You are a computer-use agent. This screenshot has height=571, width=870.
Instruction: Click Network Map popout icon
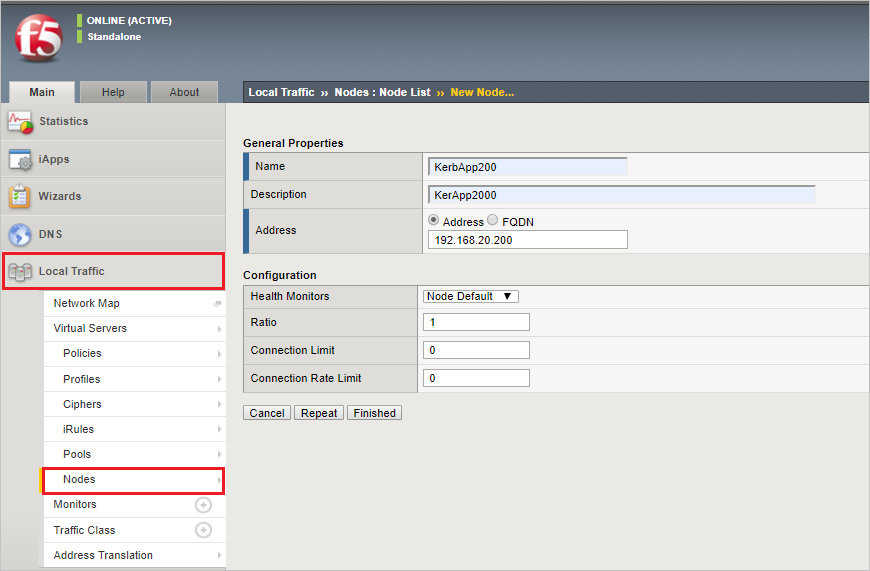click(218, 304)
